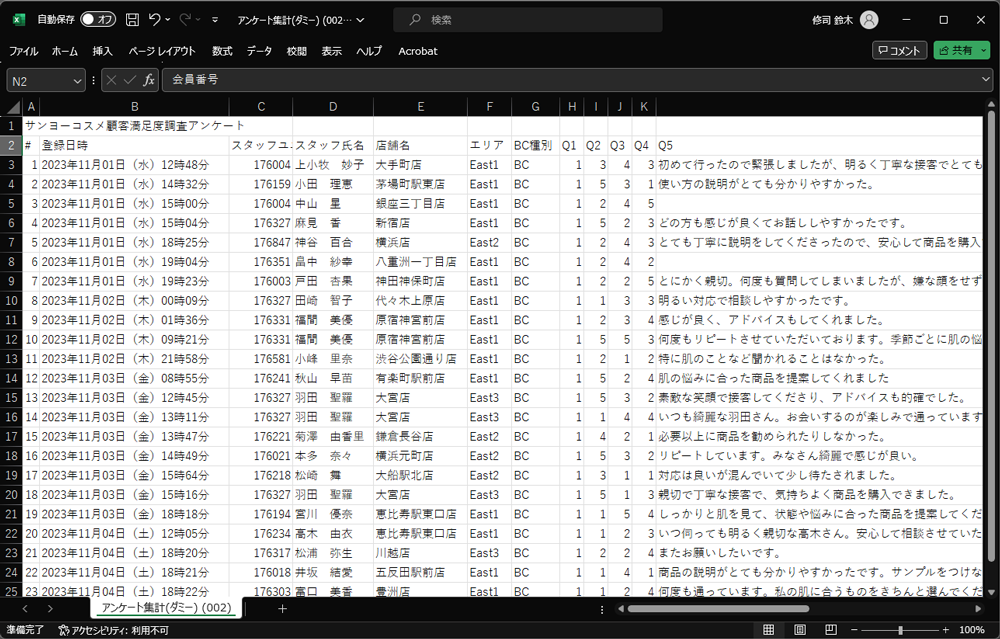Toggle the 自動保存 AutoSave switch
The width and height of the screenshot is (1000, 639).
click(97, 20)
